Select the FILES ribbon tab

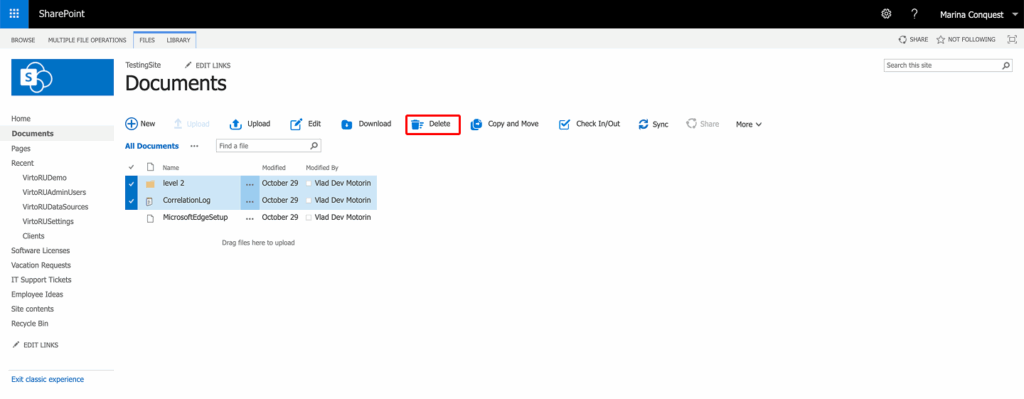pos(147,40)
